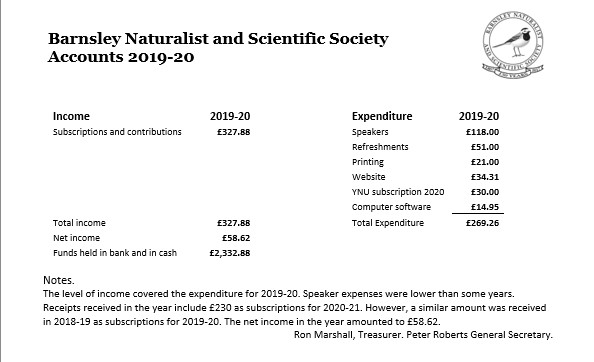
Task: Select the Total income label
Action: (x=79, y=223)
